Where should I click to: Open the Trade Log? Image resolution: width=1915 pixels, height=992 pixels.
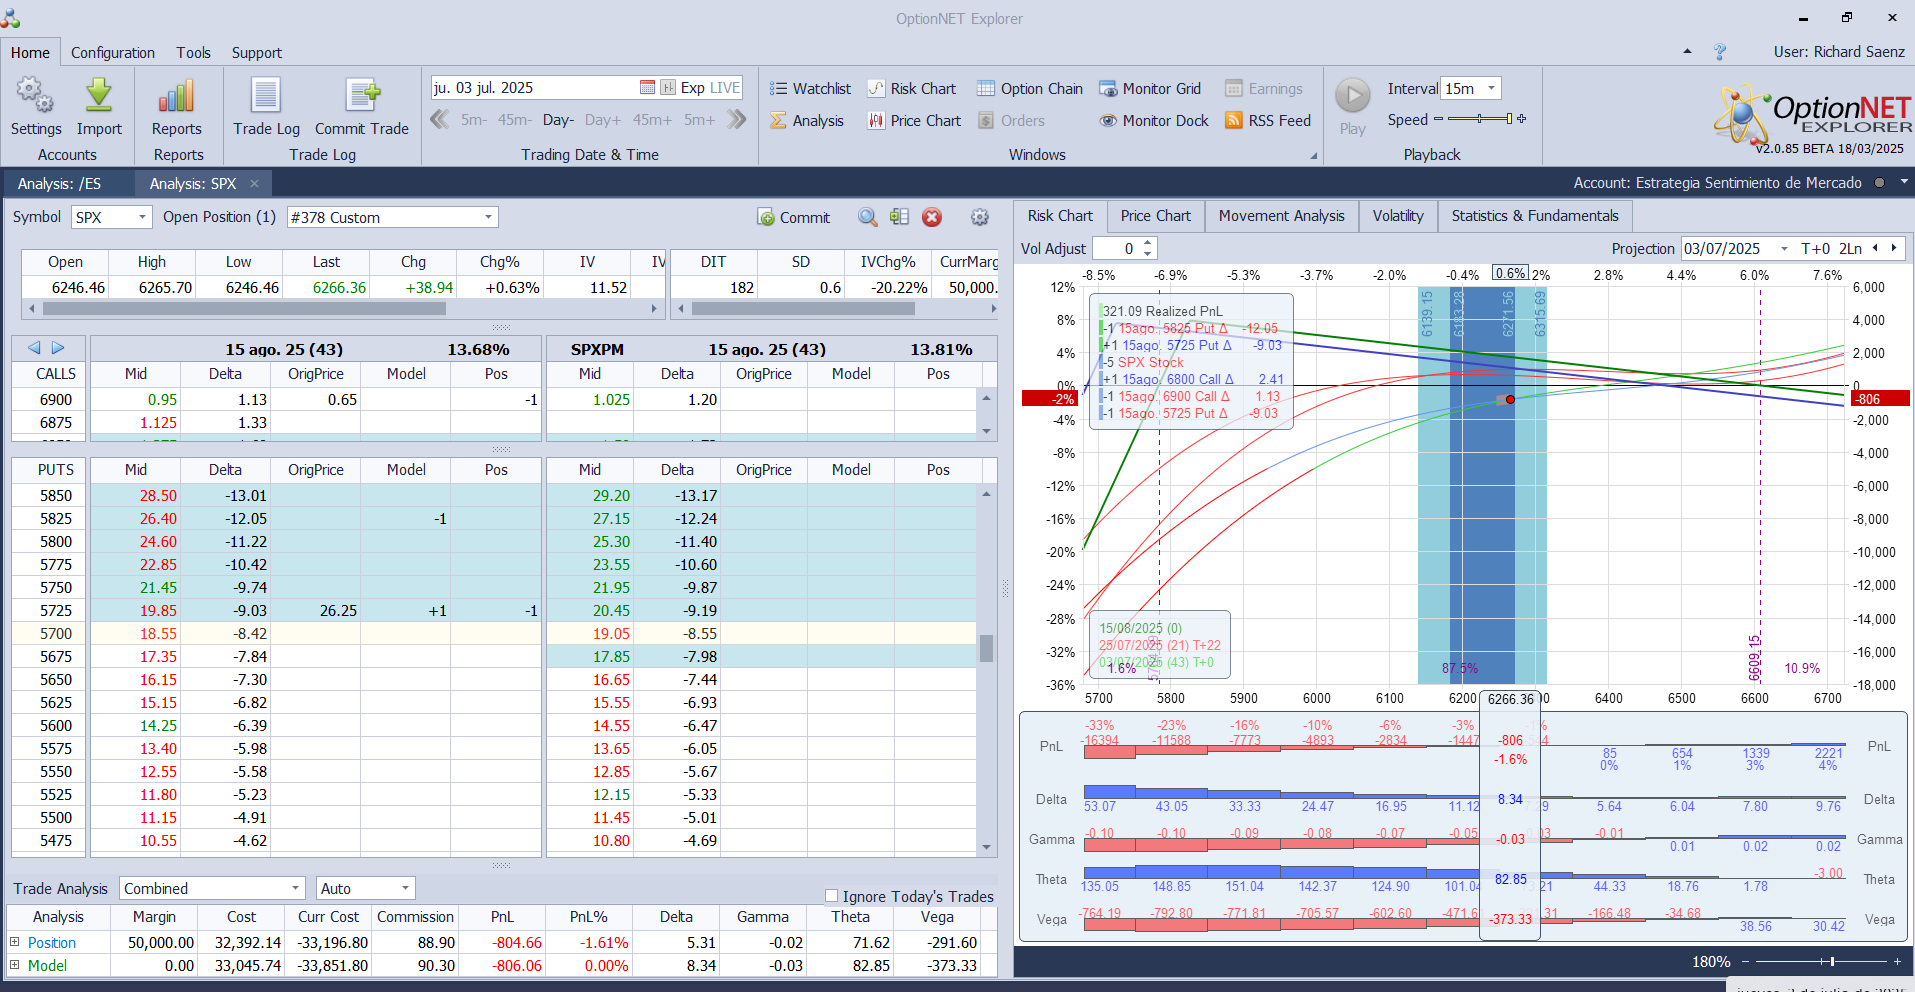pyautogui.click(x=266, y=107)
